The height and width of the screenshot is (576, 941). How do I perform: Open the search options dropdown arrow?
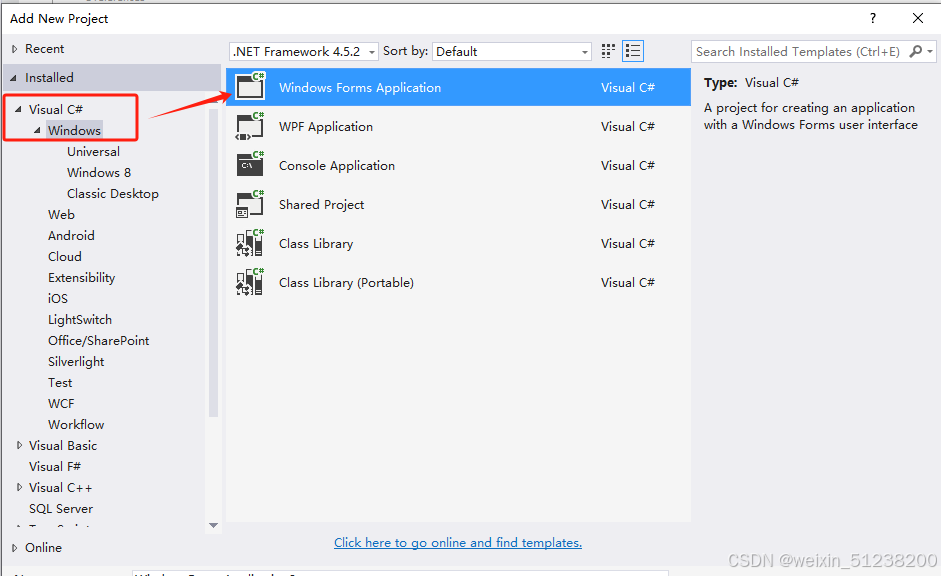[x=930, y=52]
